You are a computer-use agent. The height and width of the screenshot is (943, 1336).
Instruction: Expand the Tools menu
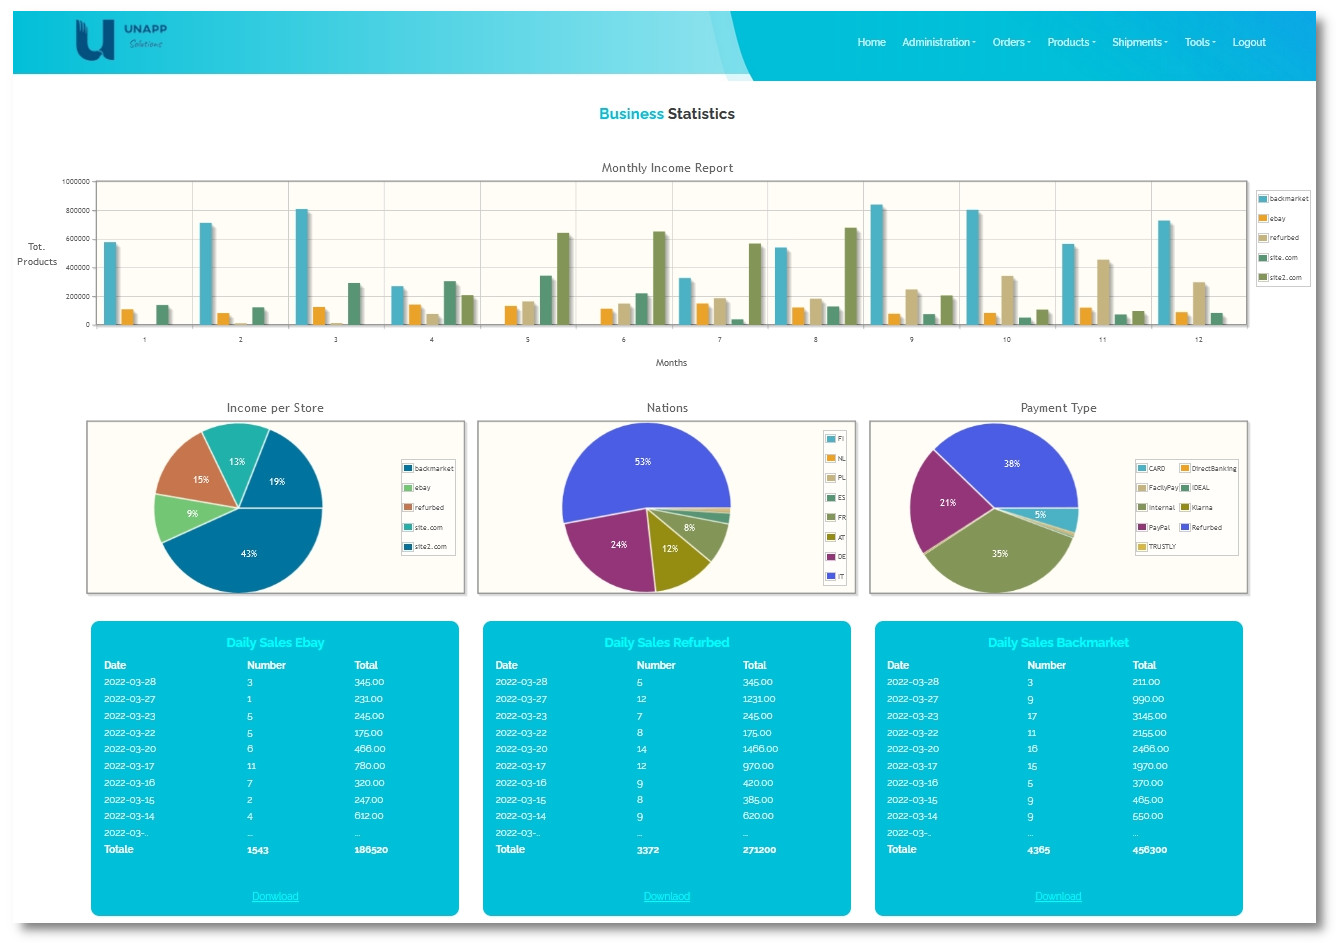click(1199, 42)
